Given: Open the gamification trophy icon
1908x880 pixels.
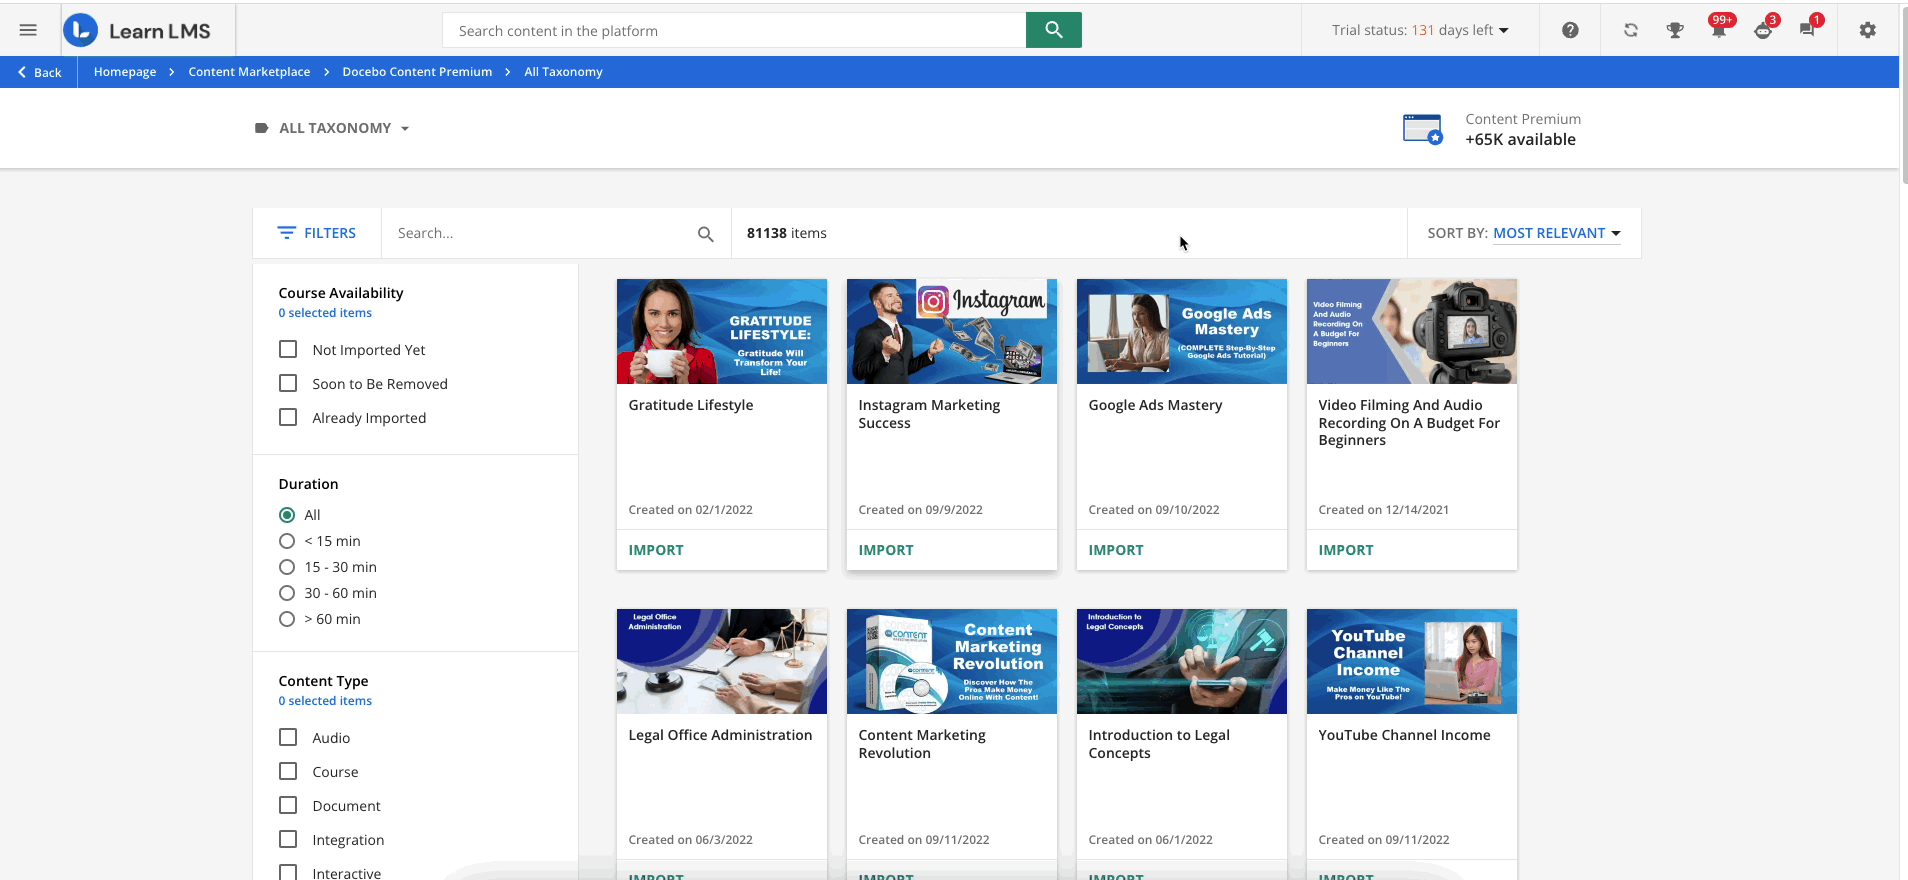Looking at the screenshot, I should pos(1675,30).
